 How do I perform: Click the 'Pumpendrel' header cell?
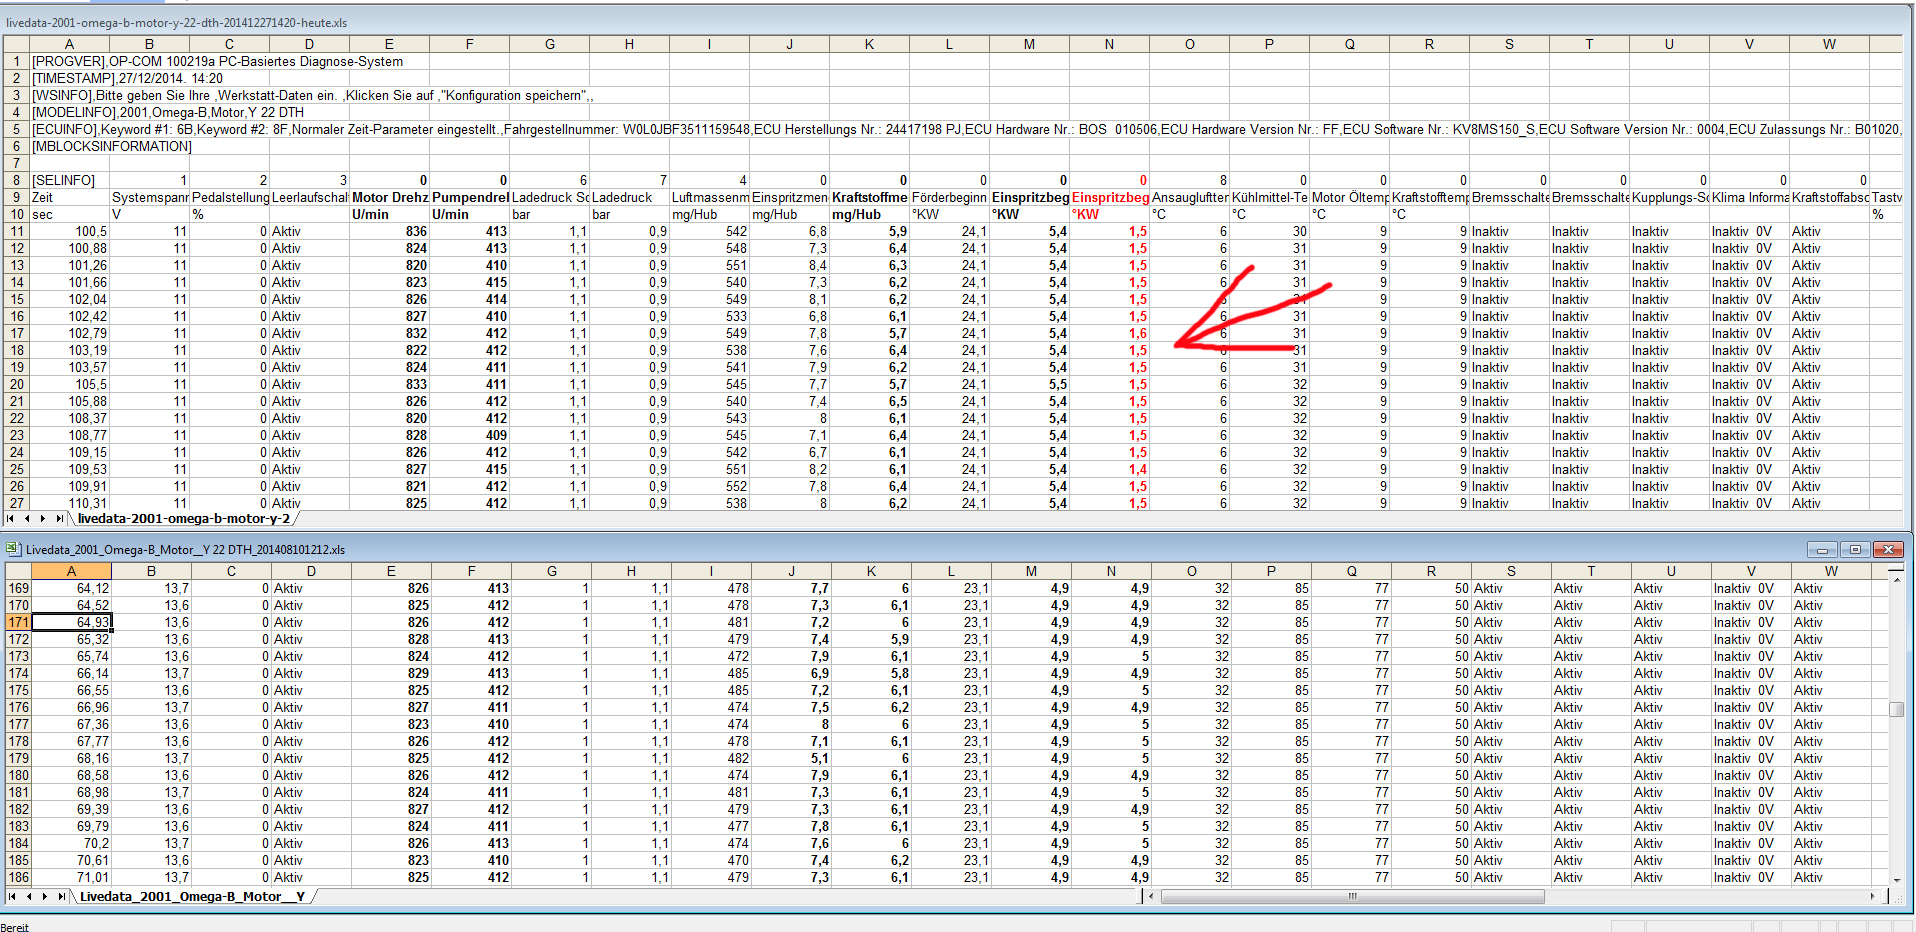click(x=470, y=197)
